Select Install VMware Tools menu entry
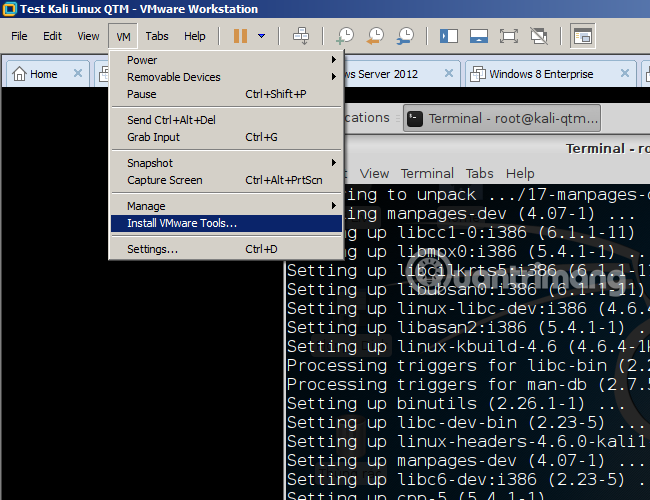Screen dimensions: 650x500 [226, 223]
